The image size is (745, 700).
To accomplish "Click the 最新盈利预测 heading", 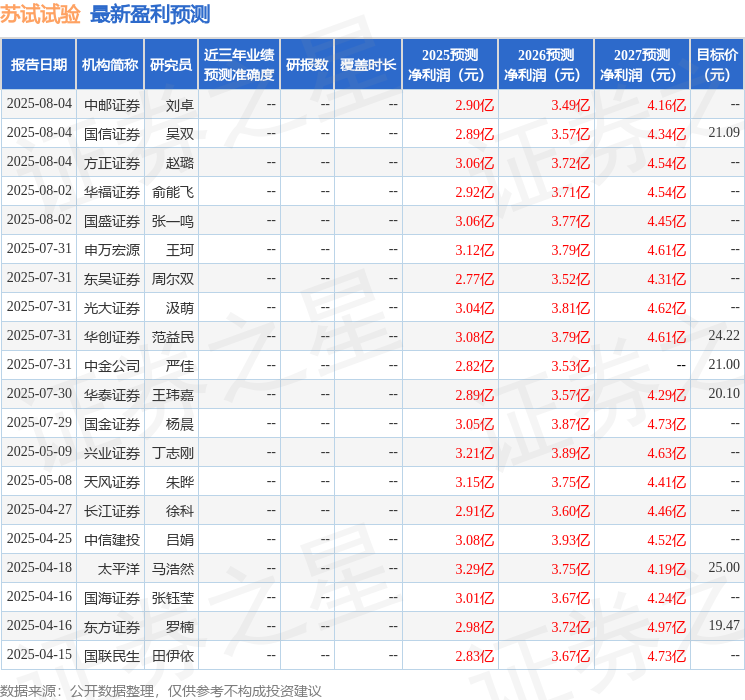I will [150, 14].
